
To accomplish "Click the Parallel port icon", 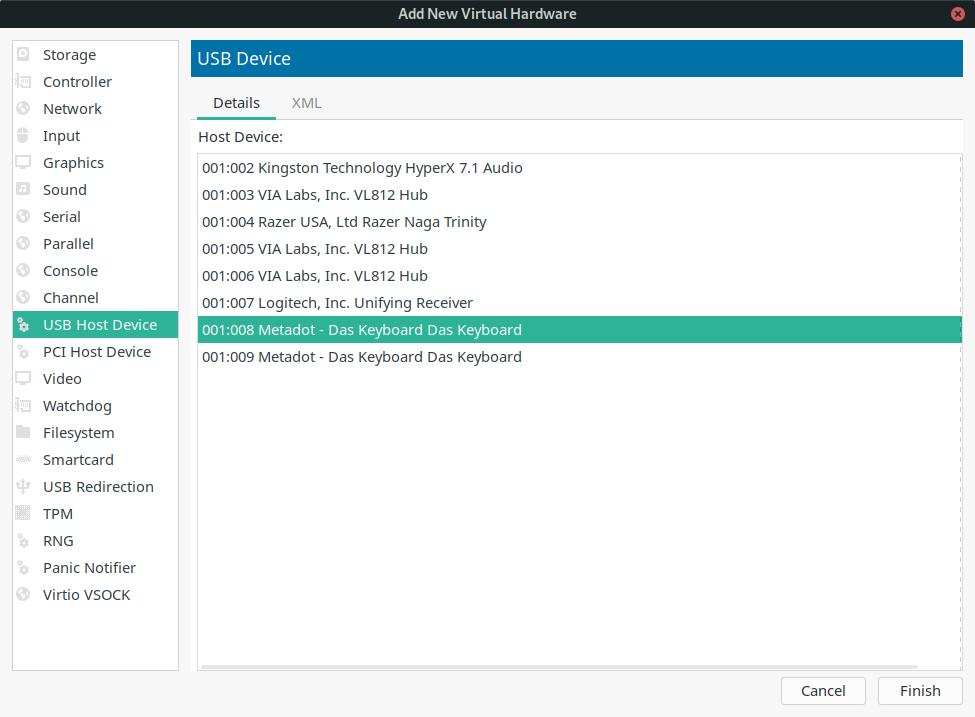I will click(23, 244).
